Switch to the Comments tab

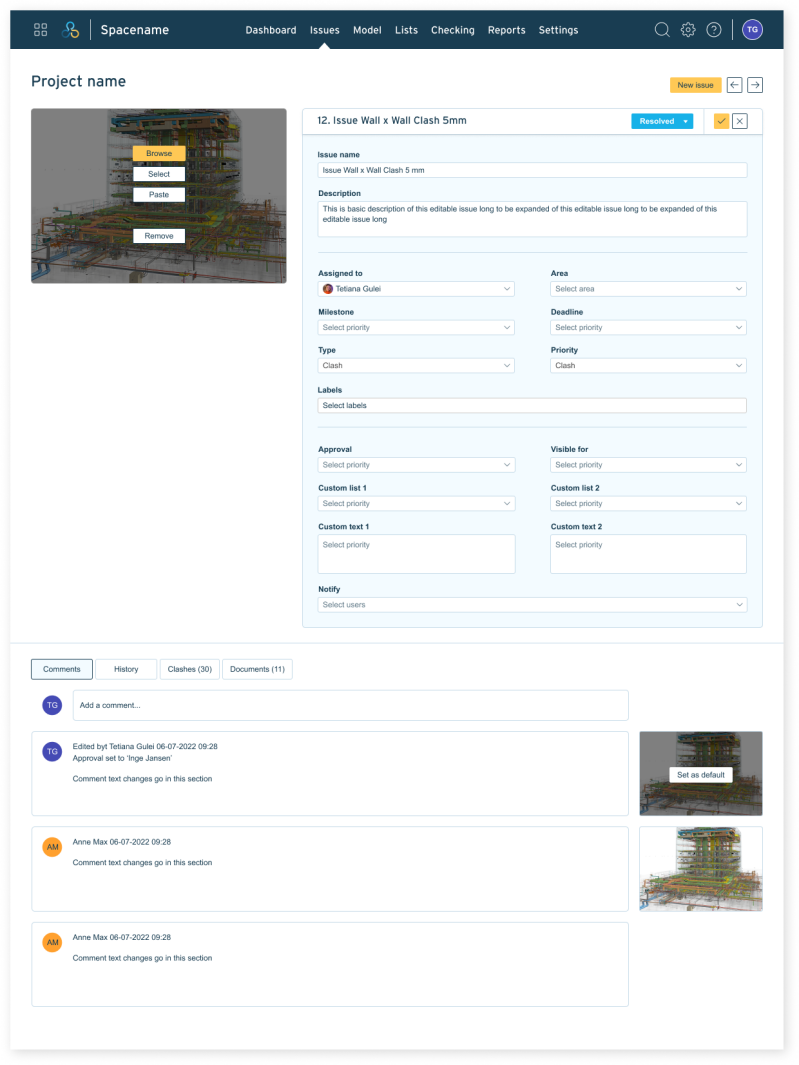[x=62, y=669]
